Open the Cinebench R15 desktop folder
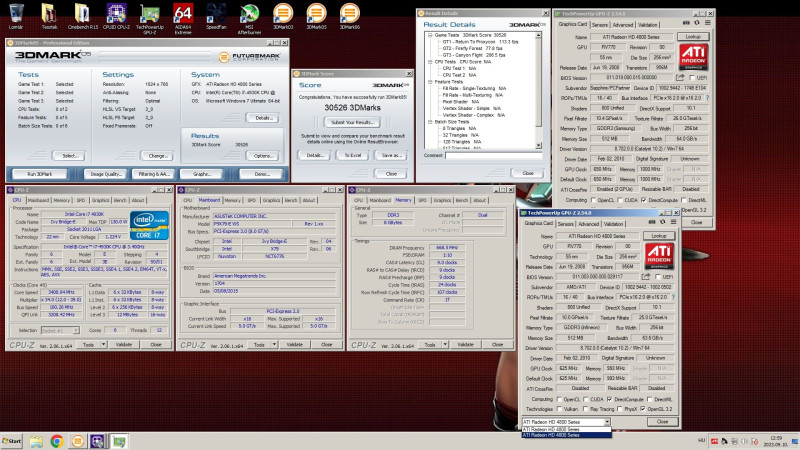800x450 pixels. tap(83, 15)
